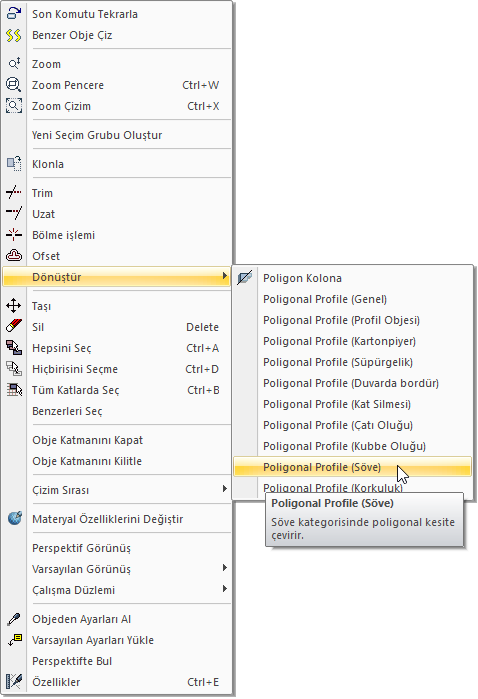Expand the Çizim Sırası submenu arrow
Image resolution: width=478 pixels, height=699 pixels.
(x=225, y=489)
